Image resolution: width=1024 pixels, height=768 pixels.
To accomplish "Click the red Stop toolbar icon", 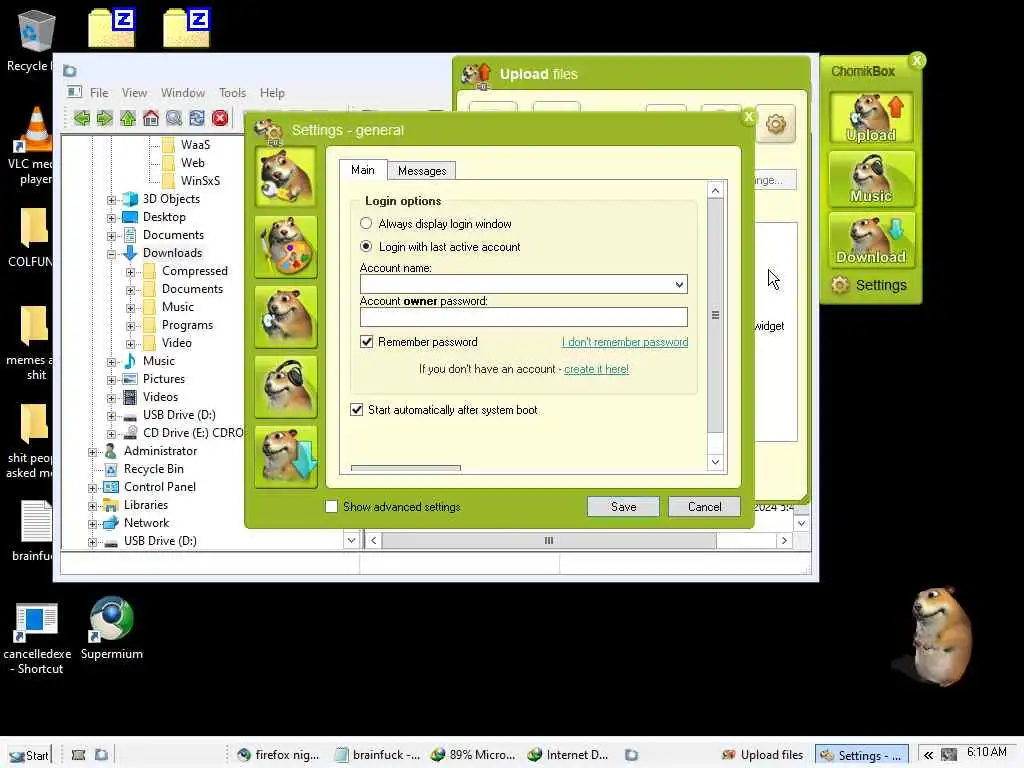I will pyautogui.click(x=220, y=118).
